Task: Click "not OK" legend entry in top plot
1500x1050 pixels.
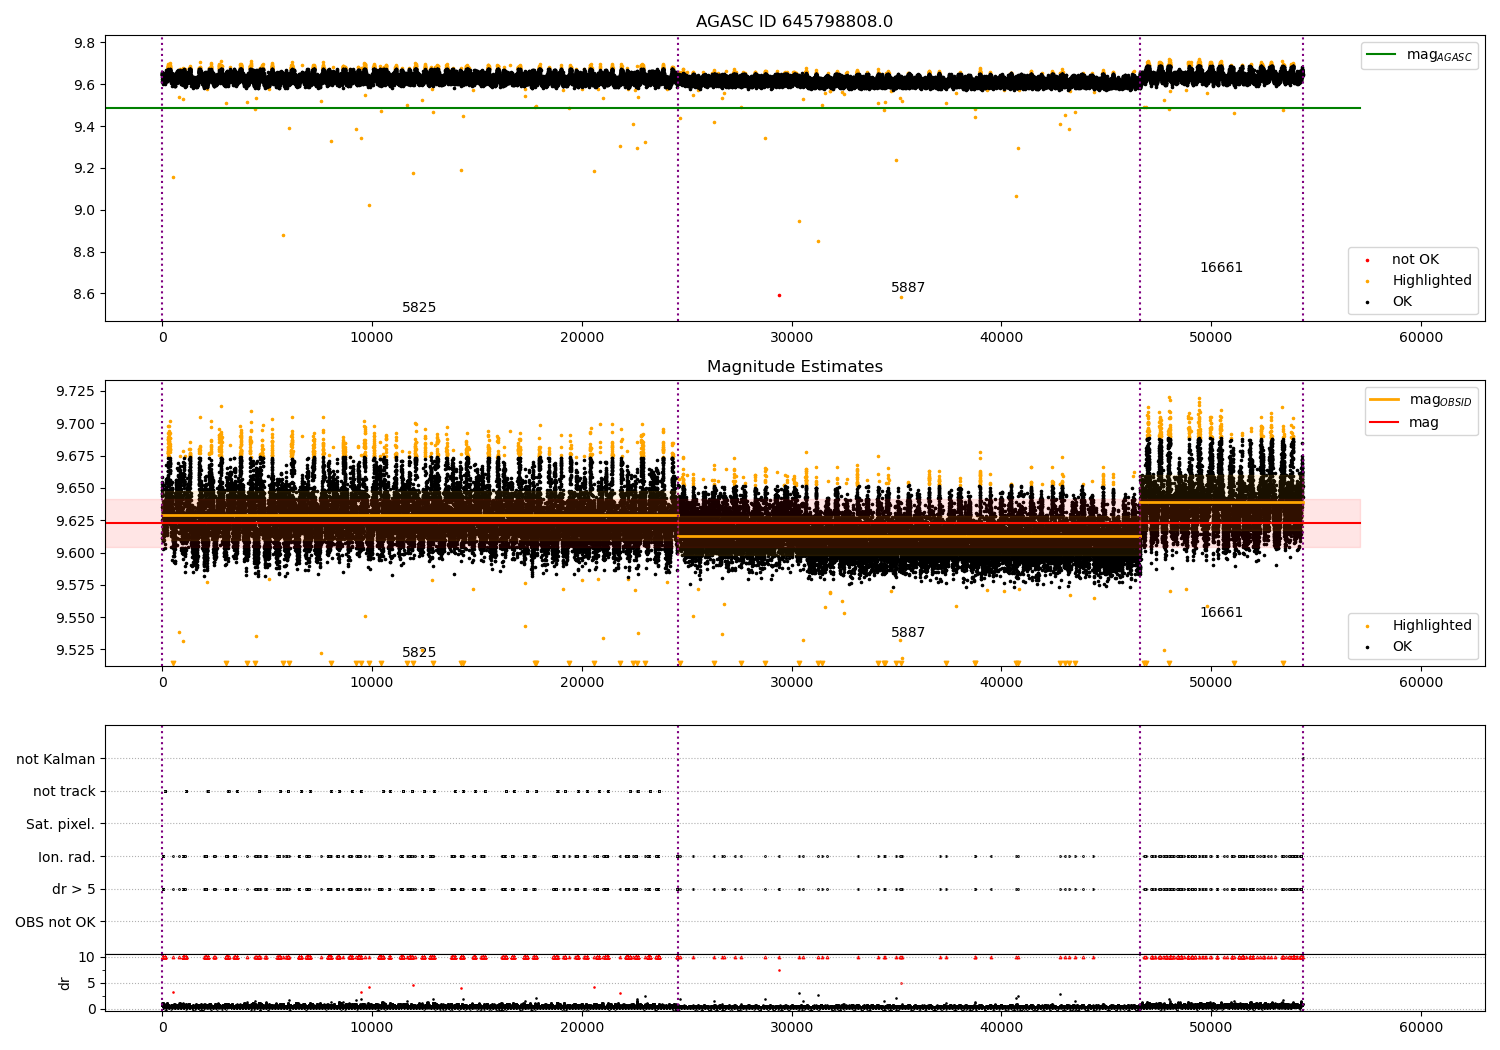Action: [x=1415, y=260]
